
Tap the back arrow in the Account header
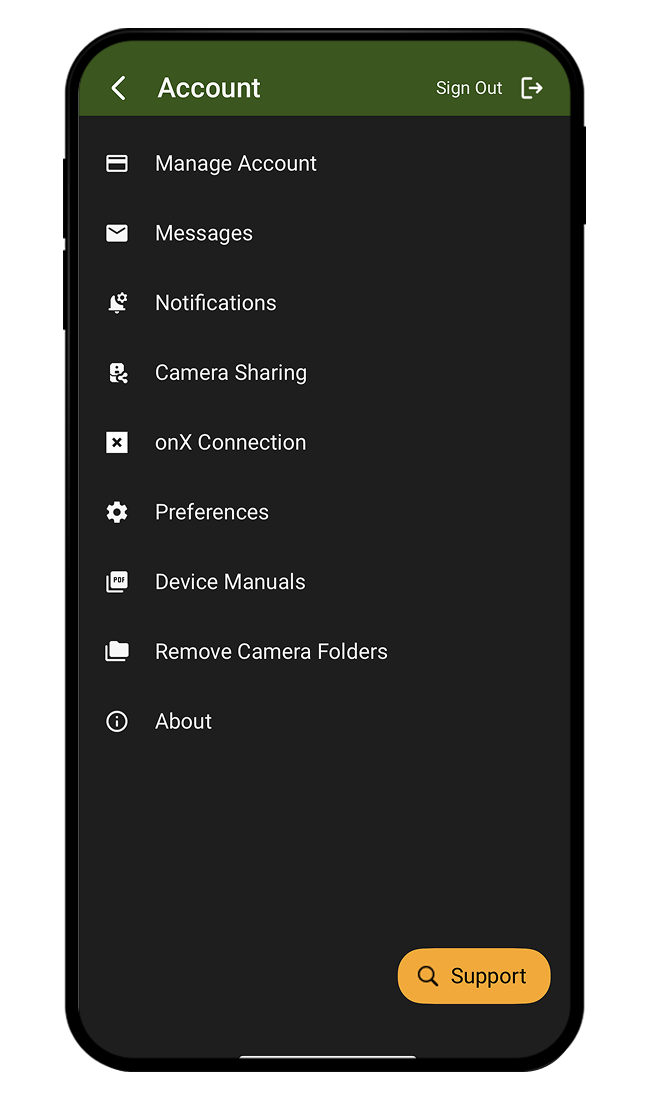coord(119,88)
